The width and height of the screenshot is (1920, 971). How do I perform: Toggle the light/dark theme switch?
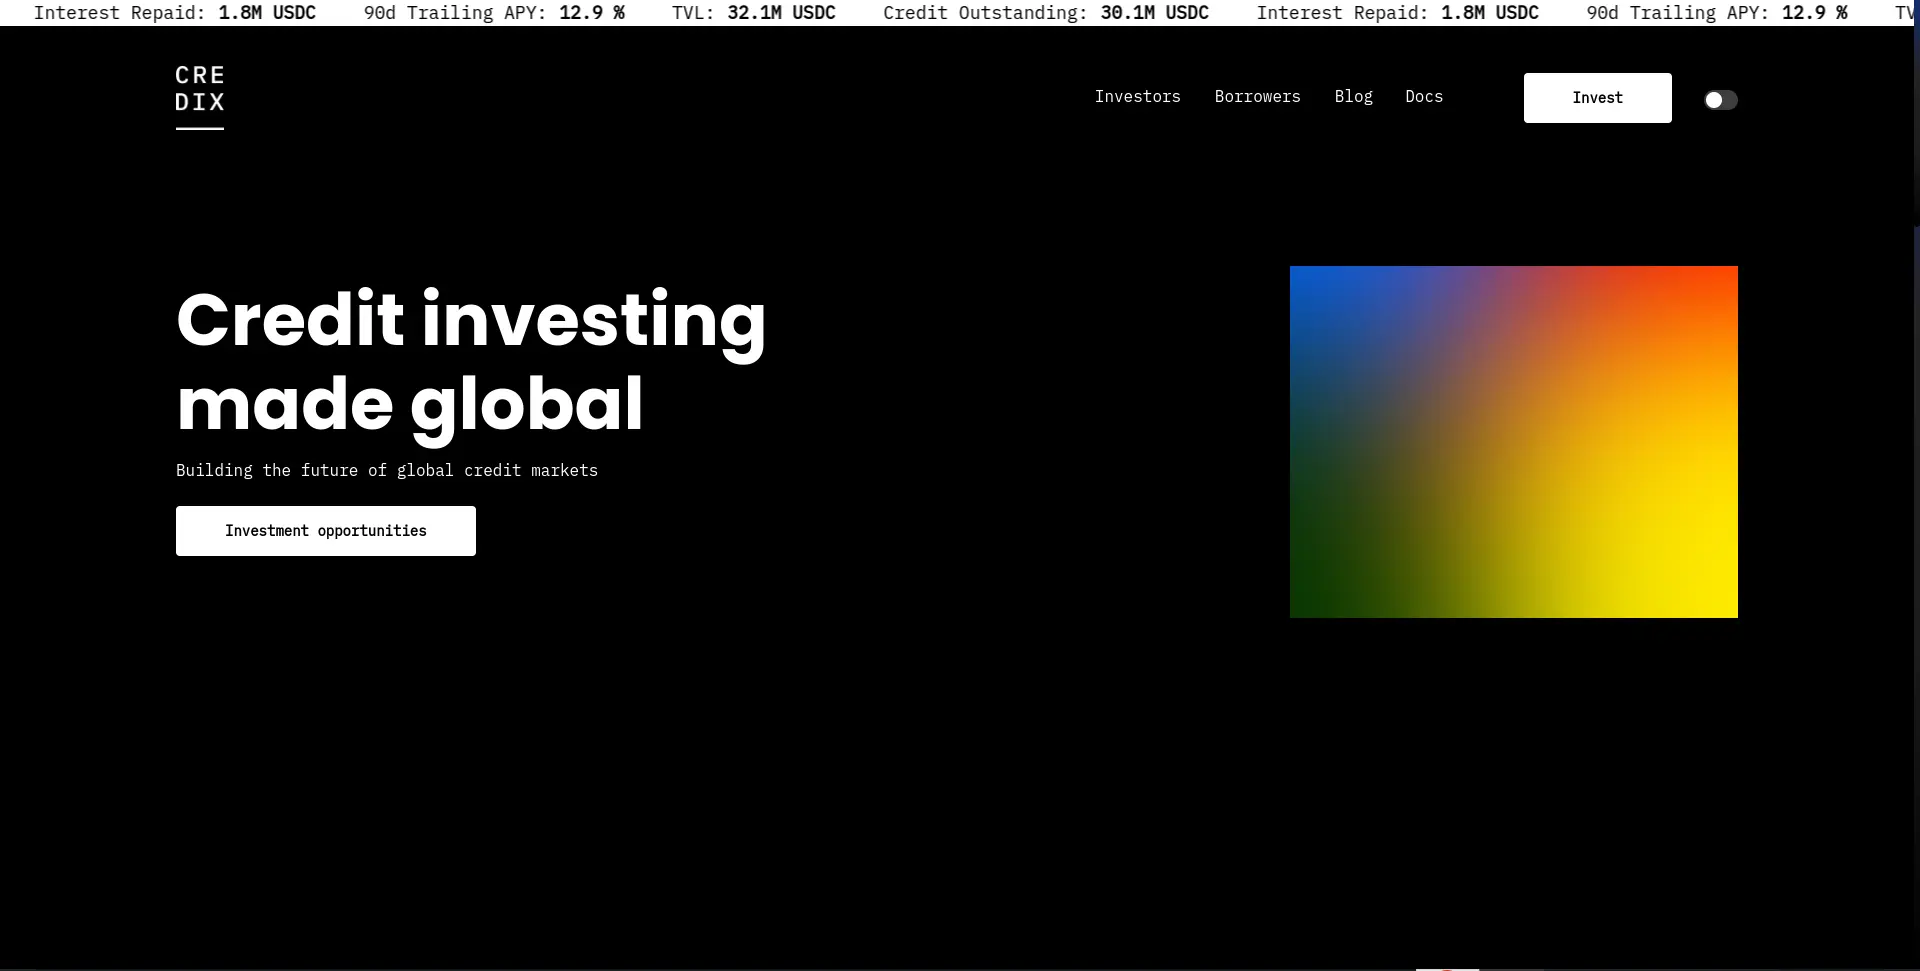coord(1720,100)
